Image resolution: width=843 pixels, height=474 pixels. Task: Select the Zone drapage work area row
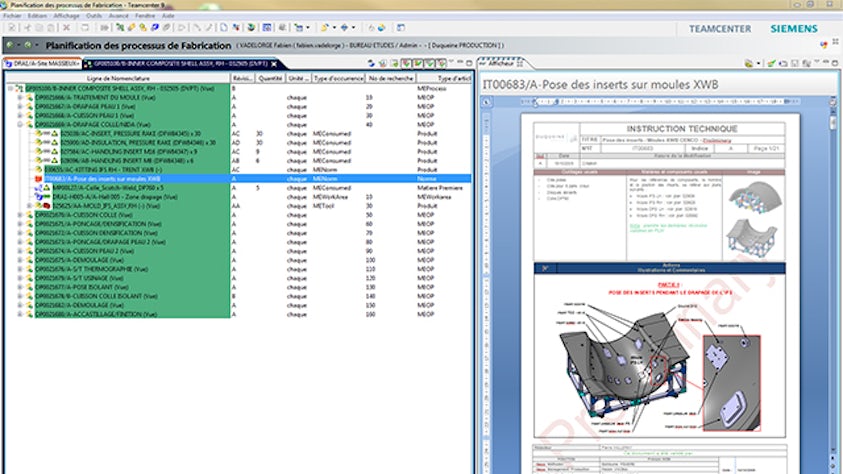coord(238,197)
